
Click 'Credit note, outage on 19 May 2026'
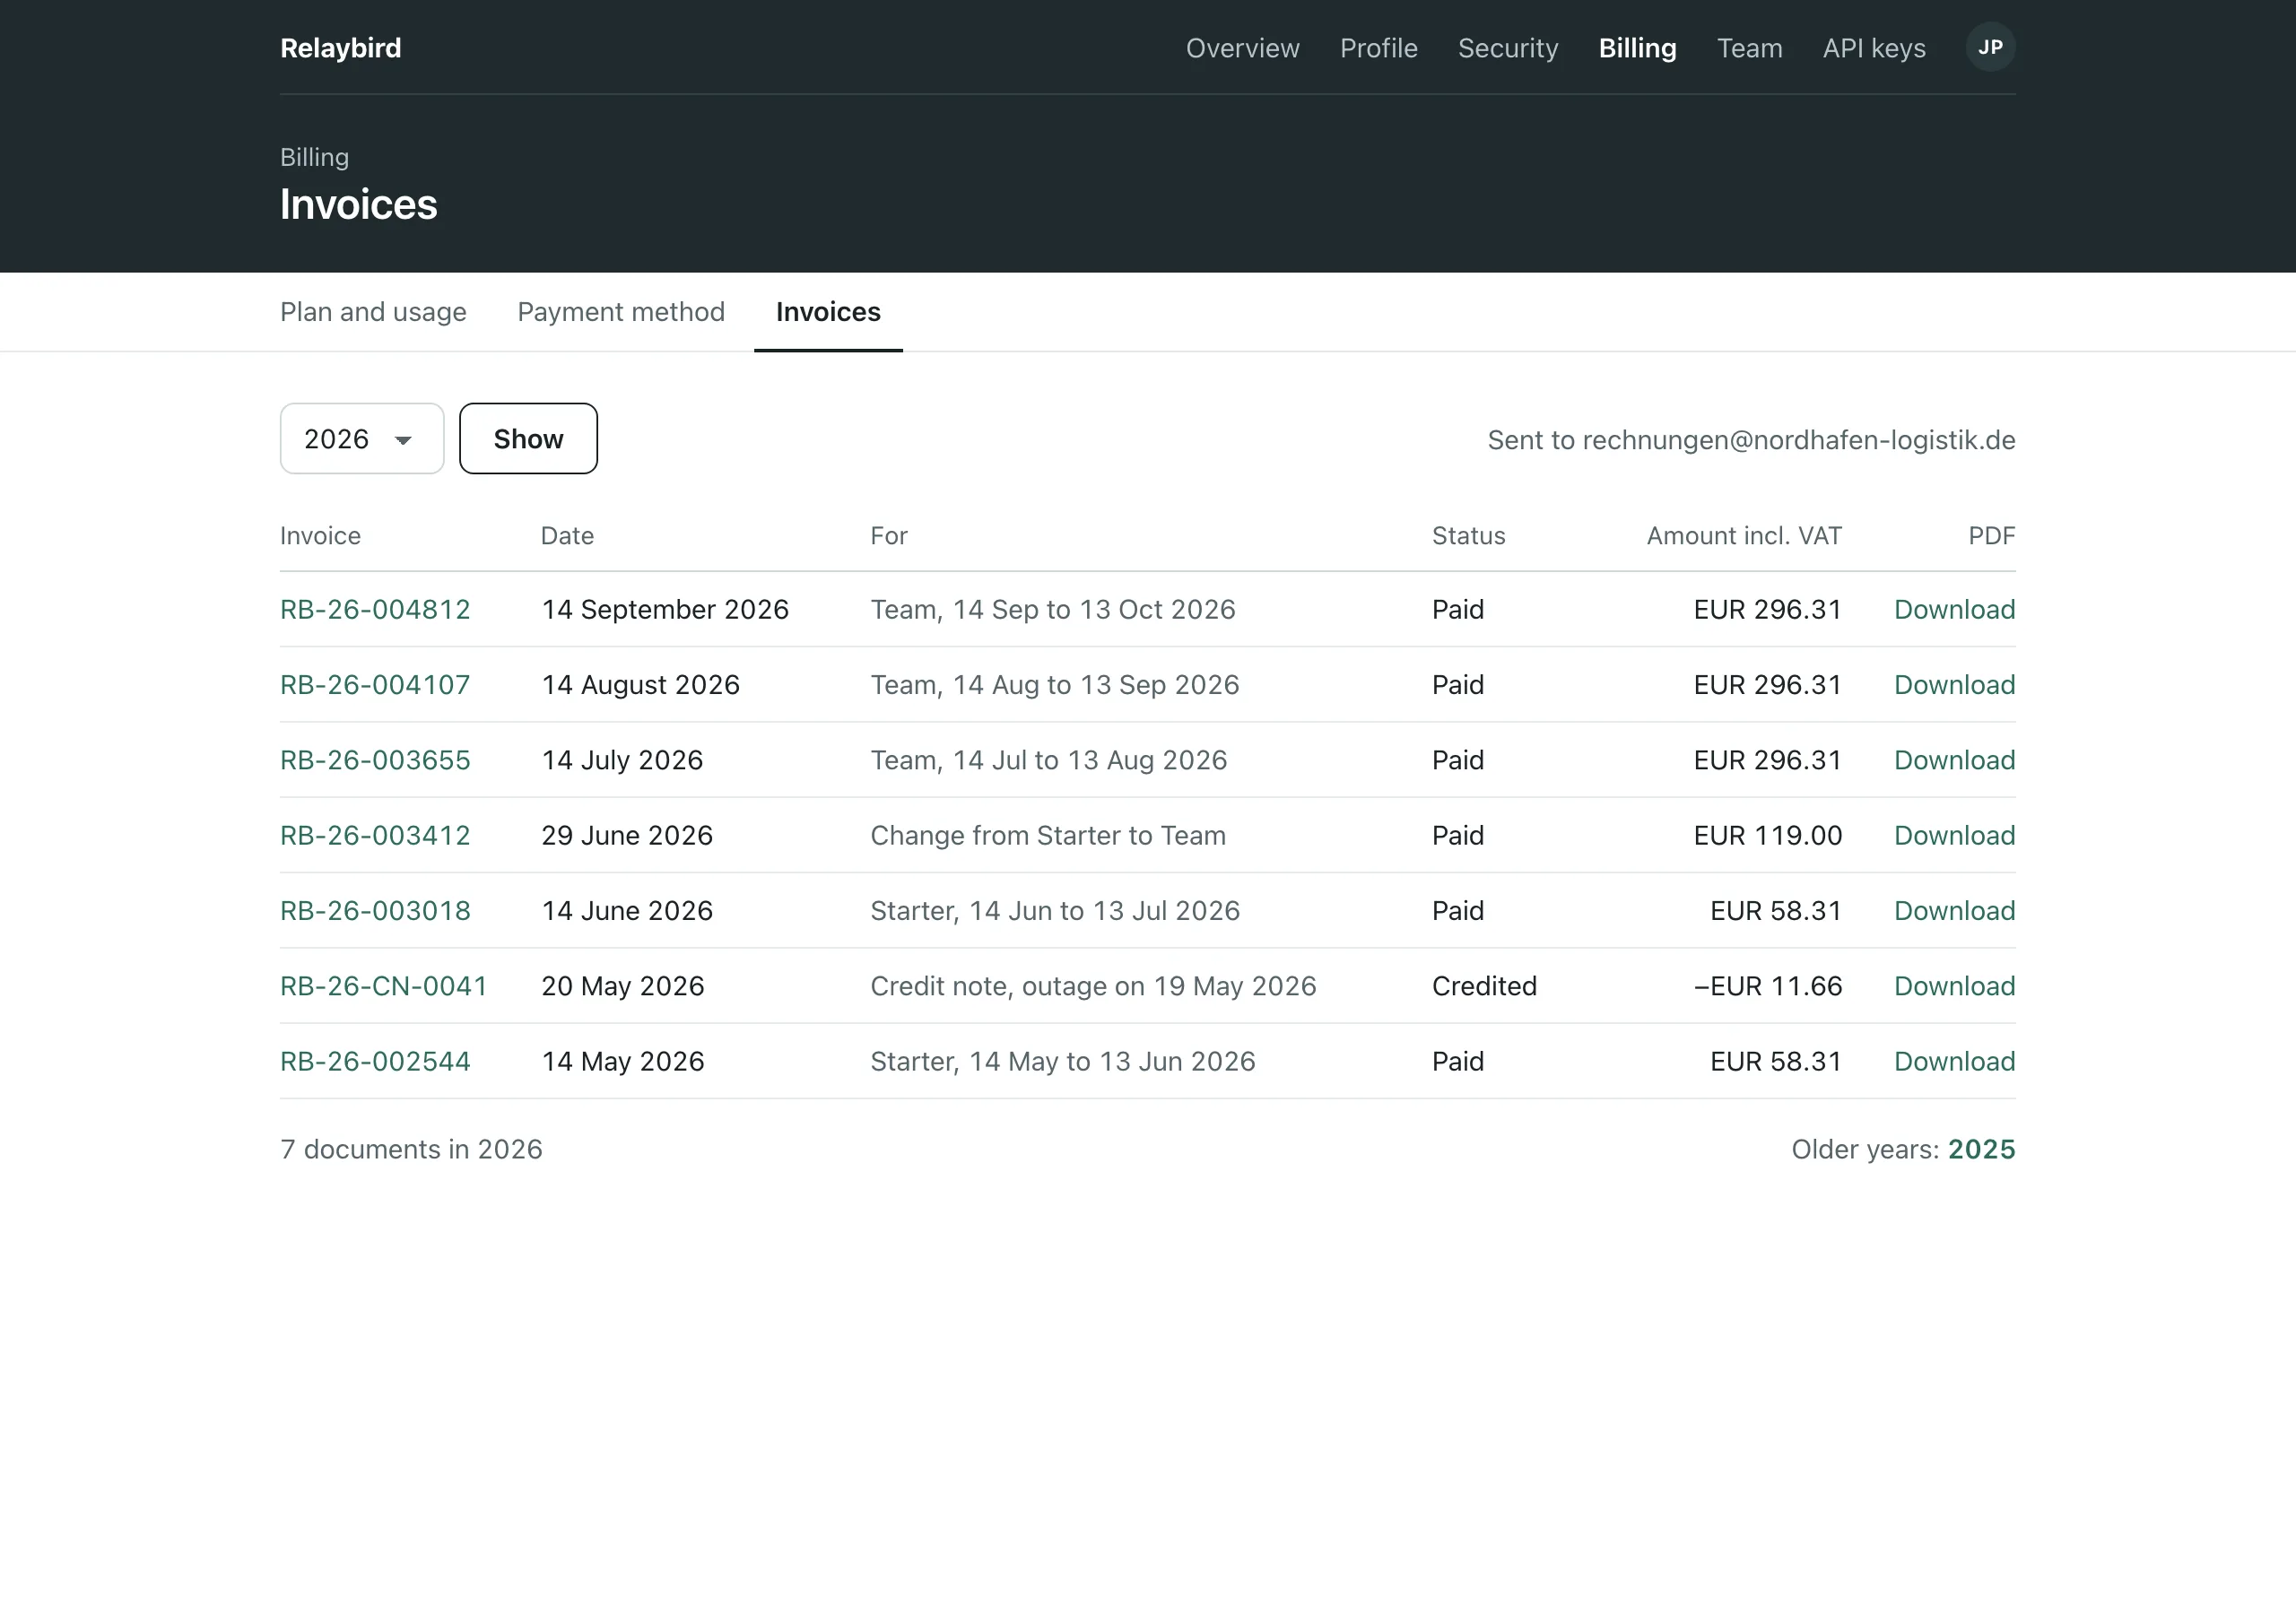click(x=1093, y=986)
